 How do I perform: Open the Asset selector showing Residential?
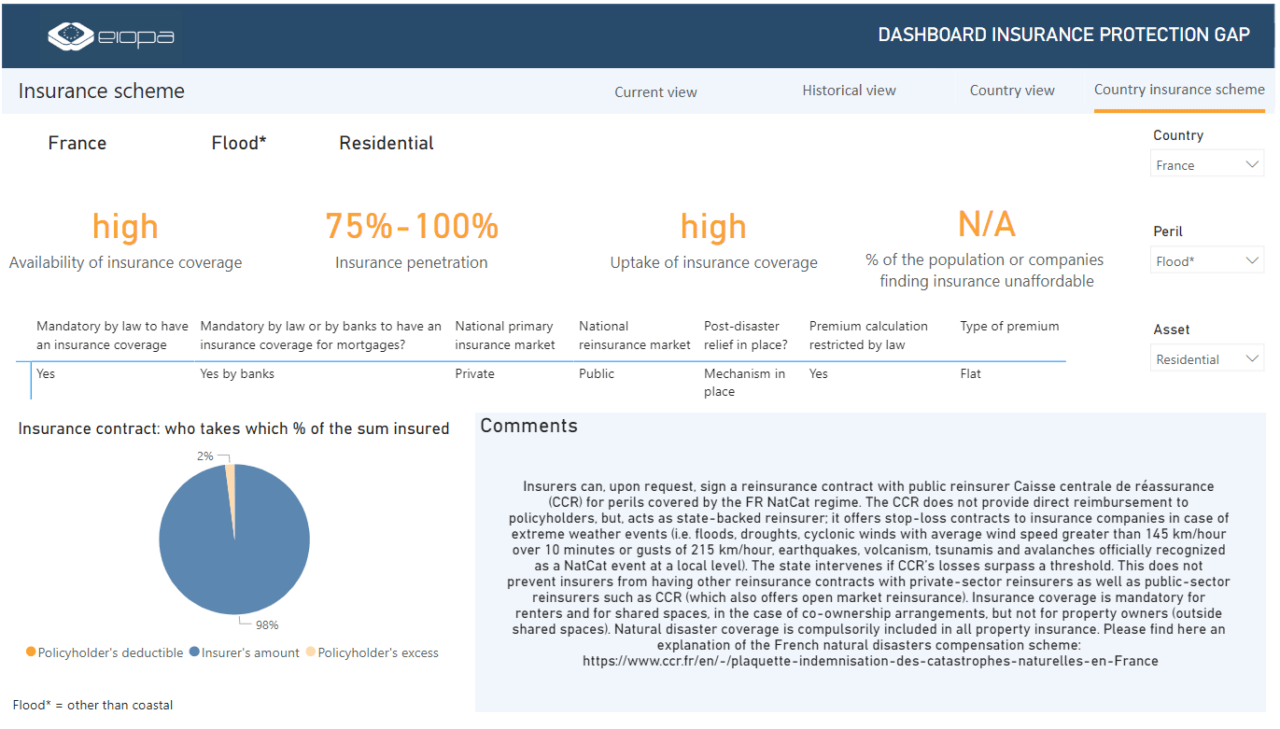[1205, 357]
